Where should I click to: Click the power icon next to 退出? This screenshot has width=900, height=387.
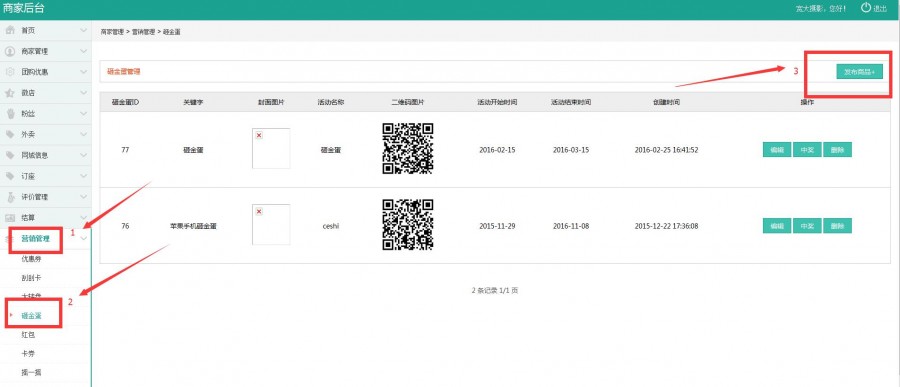pyautogui.click(x=866, y=7)
